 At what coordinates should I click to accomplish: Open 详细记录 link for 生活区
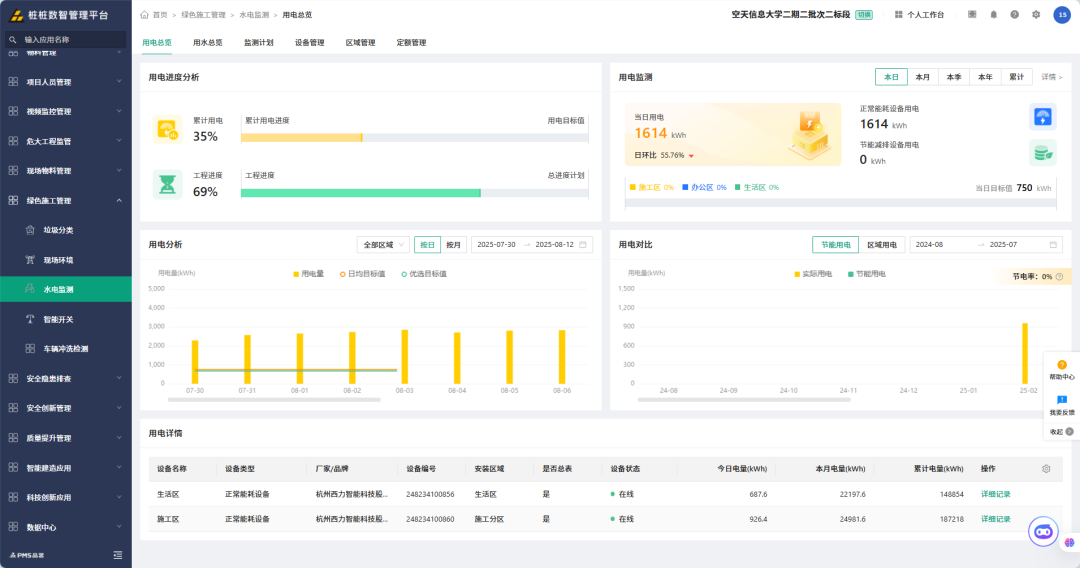tap(995, 494)
